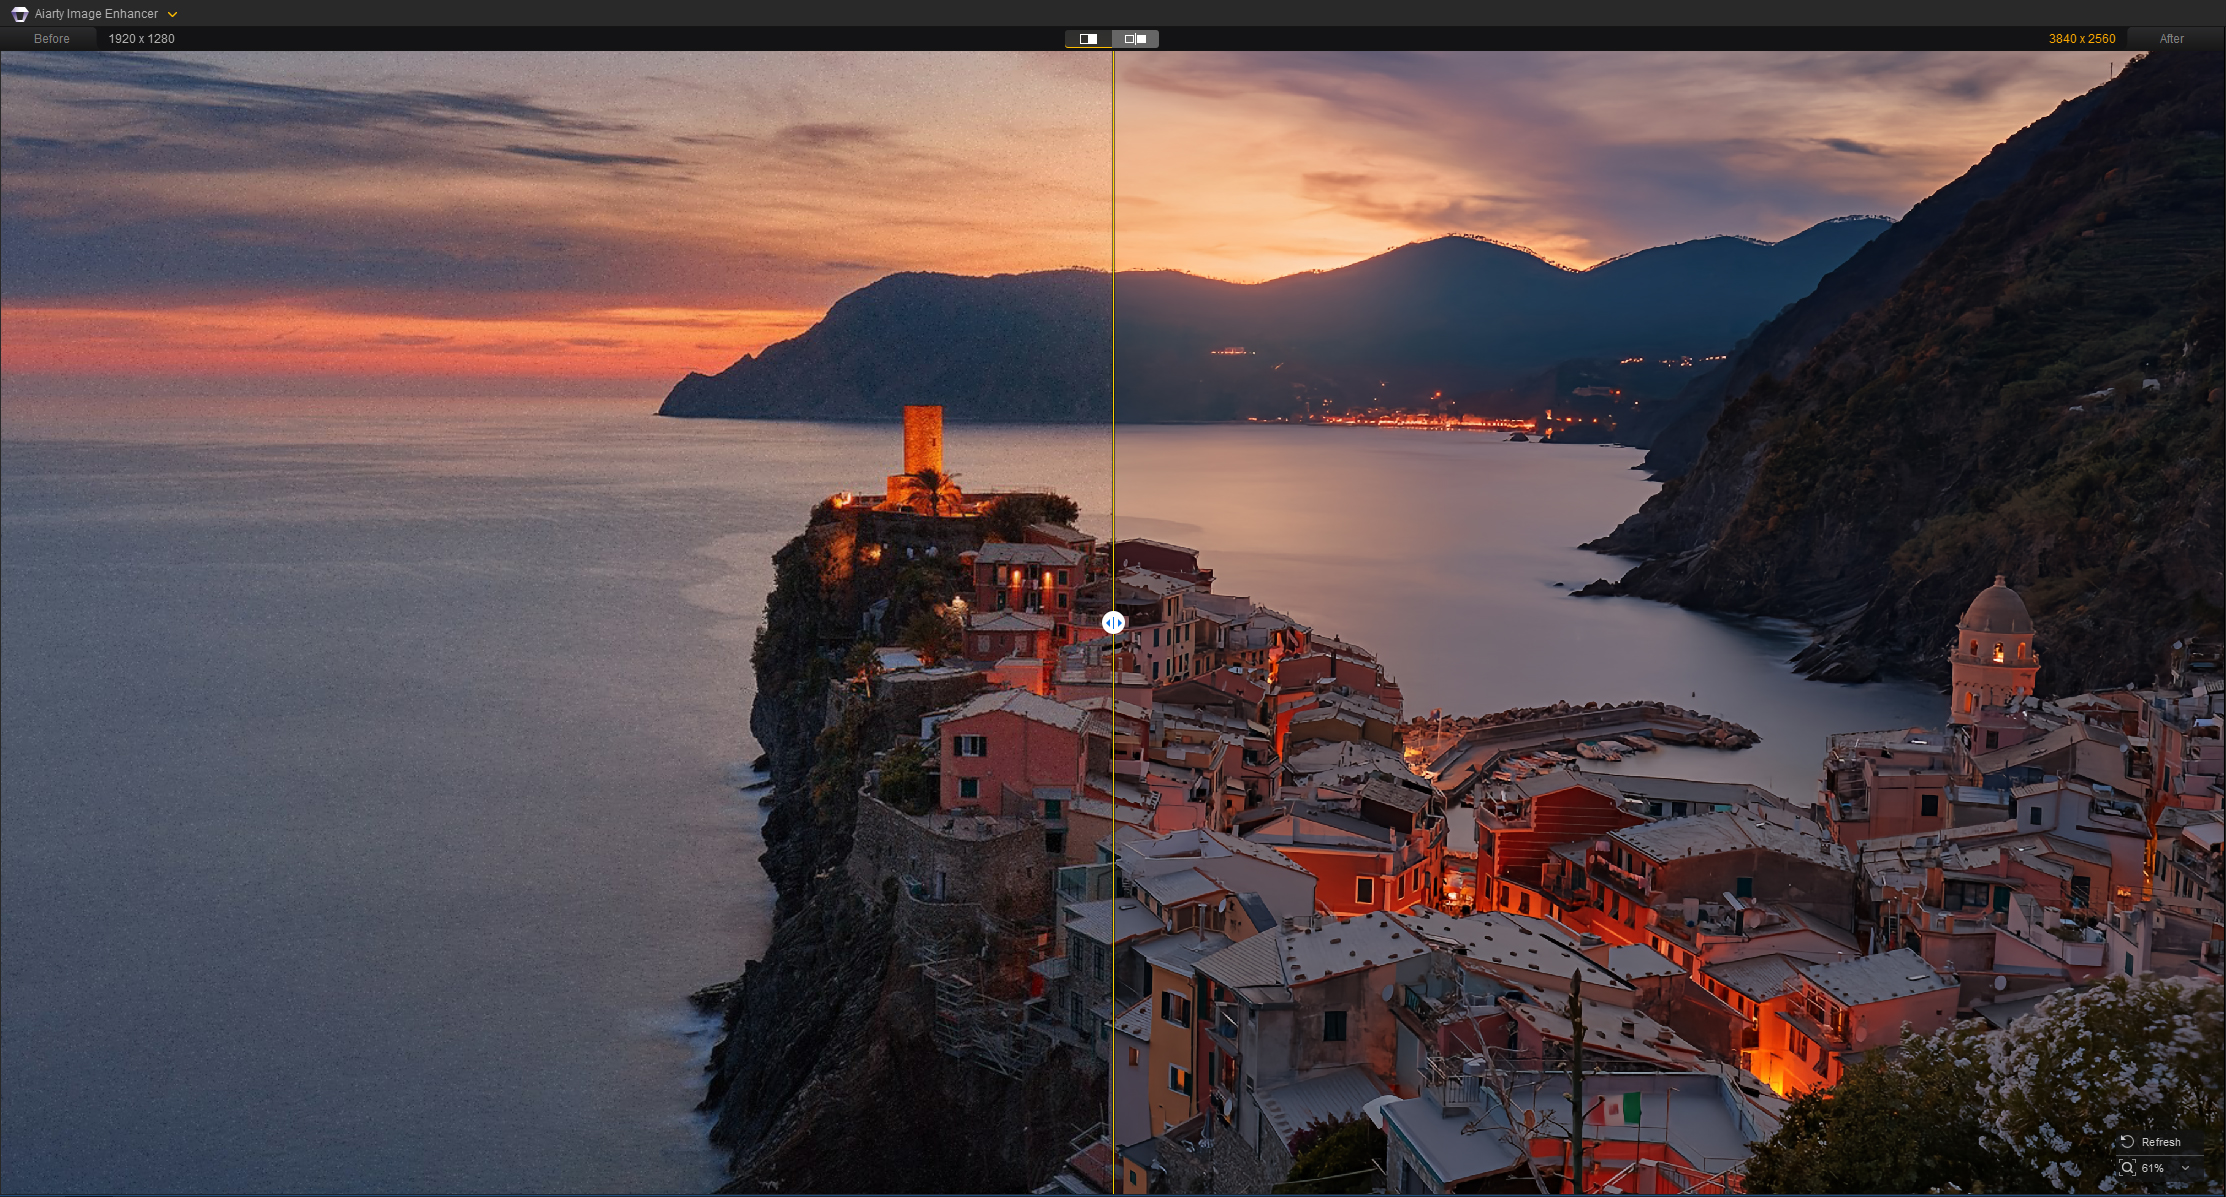Click the orange tower on the cliff
This screenshot has width=2226, height=1197.
point(922,438)
